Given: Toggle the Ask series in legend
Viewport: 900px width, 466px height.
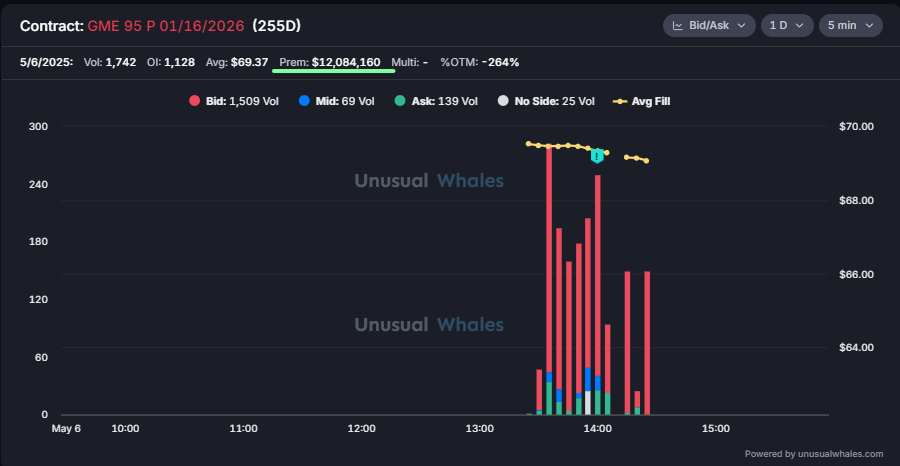Looking at the screenshot, I should 436,102.
